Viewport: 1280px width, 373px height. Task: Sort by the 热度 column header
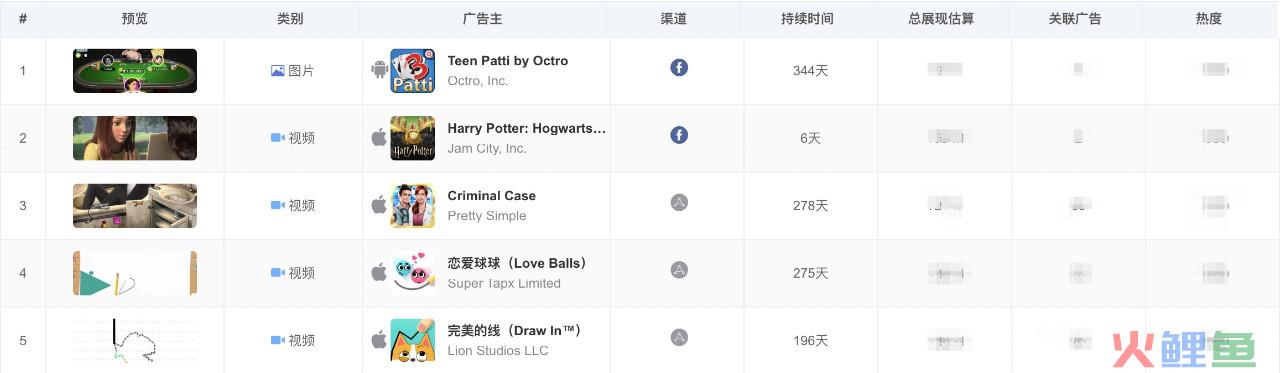point(1209,19)
